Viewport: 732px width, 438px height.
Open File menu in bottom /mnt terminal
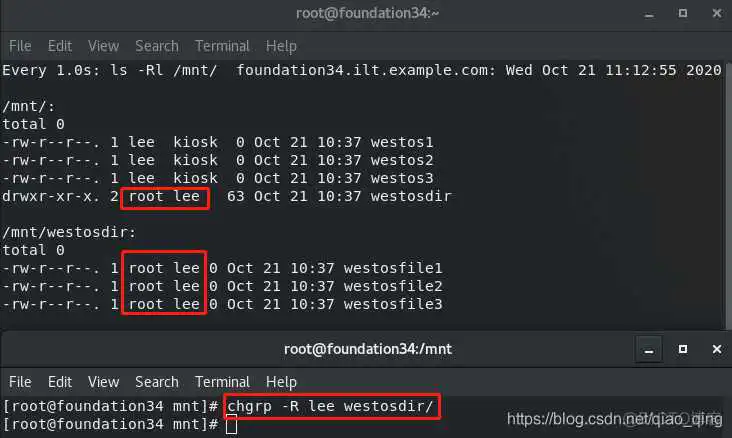[x=20, y=381]
